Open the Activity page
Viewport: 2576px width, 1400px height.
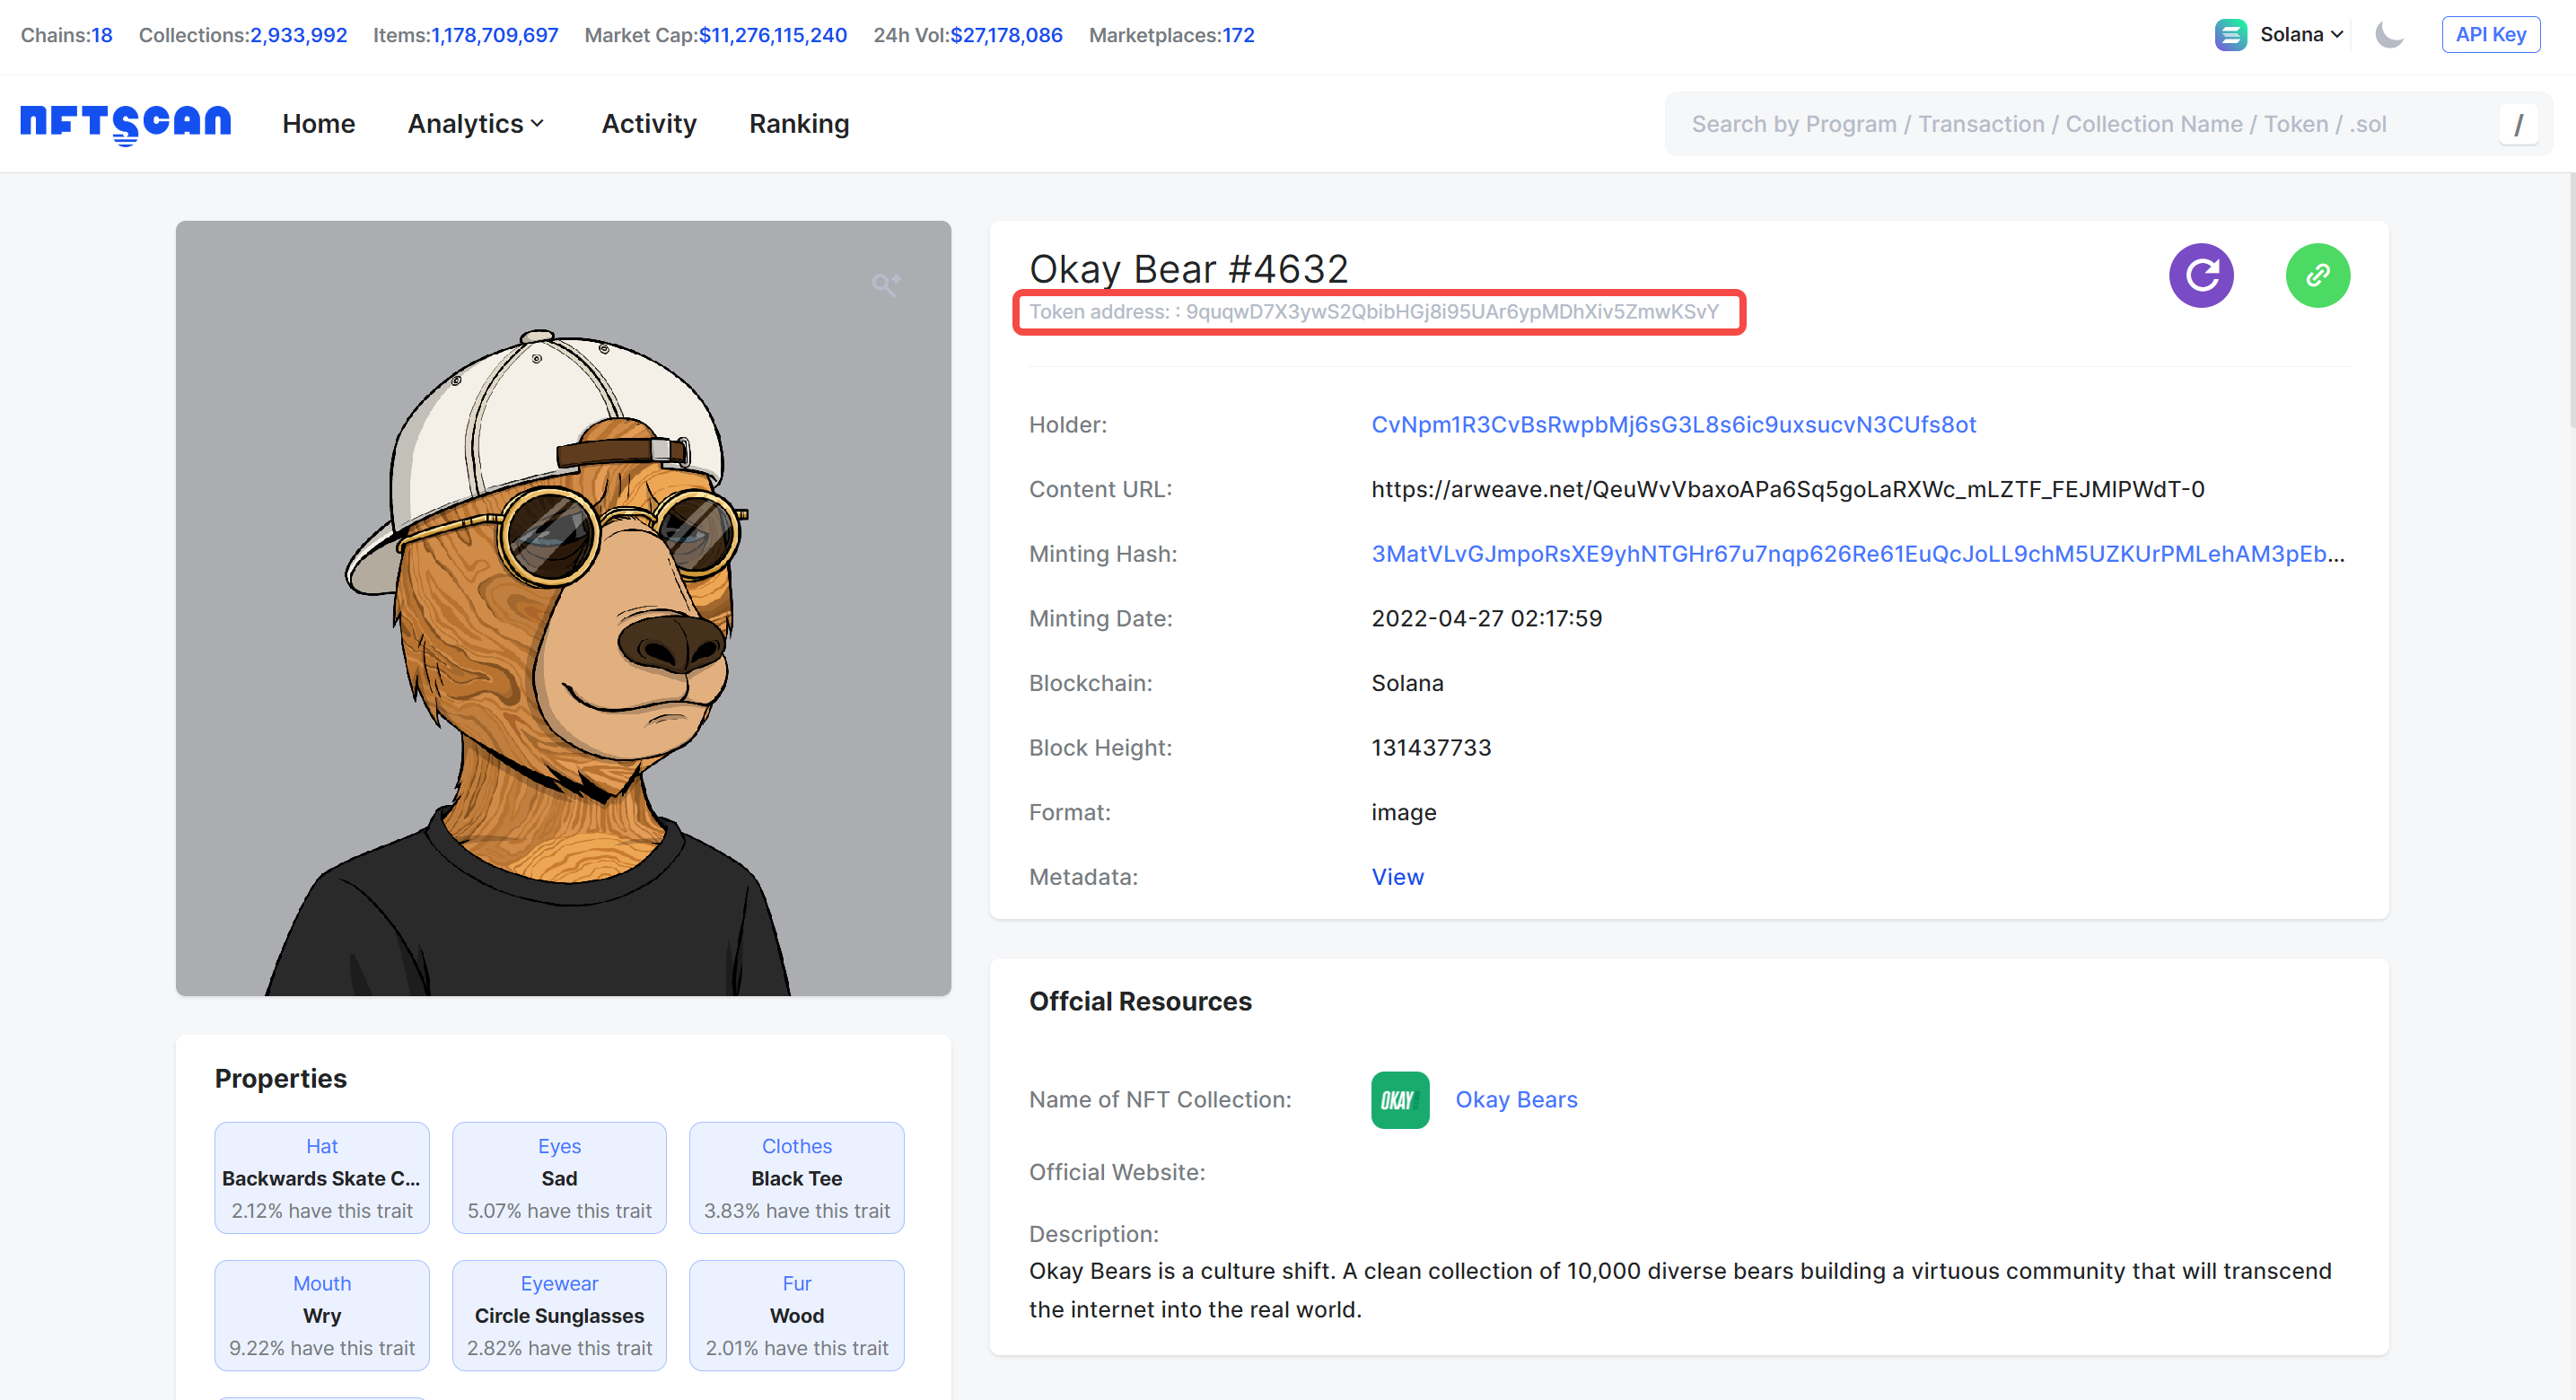648,124
